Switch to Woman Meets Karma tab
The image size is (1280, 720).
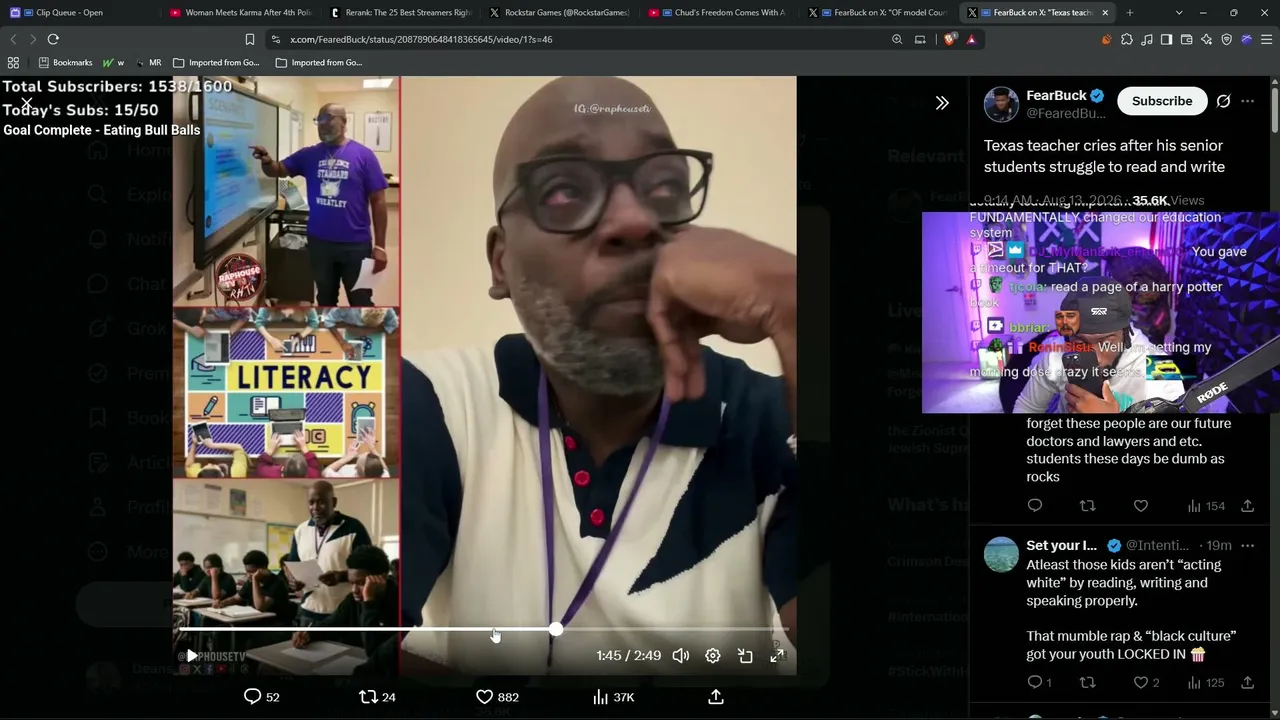(240, 13)
